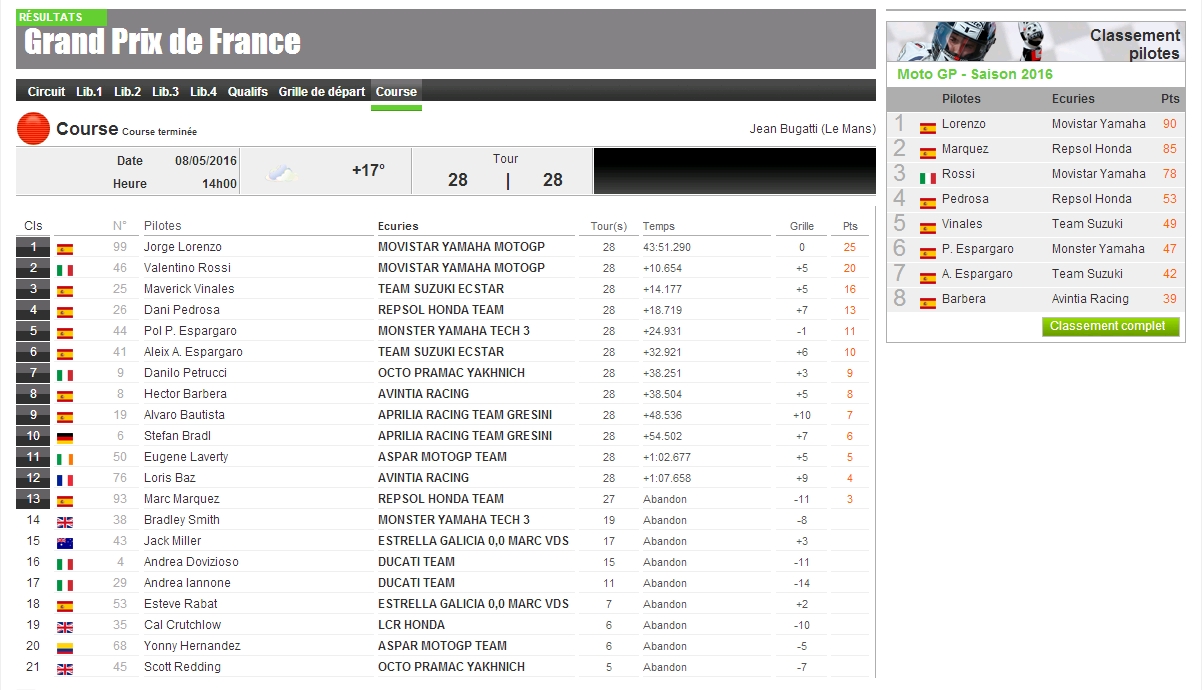Click the cloudy weather icon
Image resolution: width=1202 pixels, height=690 pixels.
coord(283,172)
